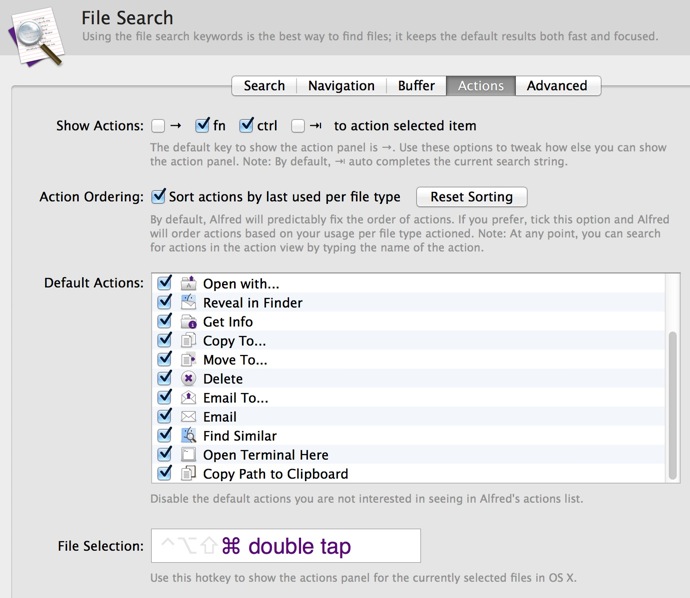690x598 pixels.
Task: Go to the Buffer tab
Action: coord(416,85)
